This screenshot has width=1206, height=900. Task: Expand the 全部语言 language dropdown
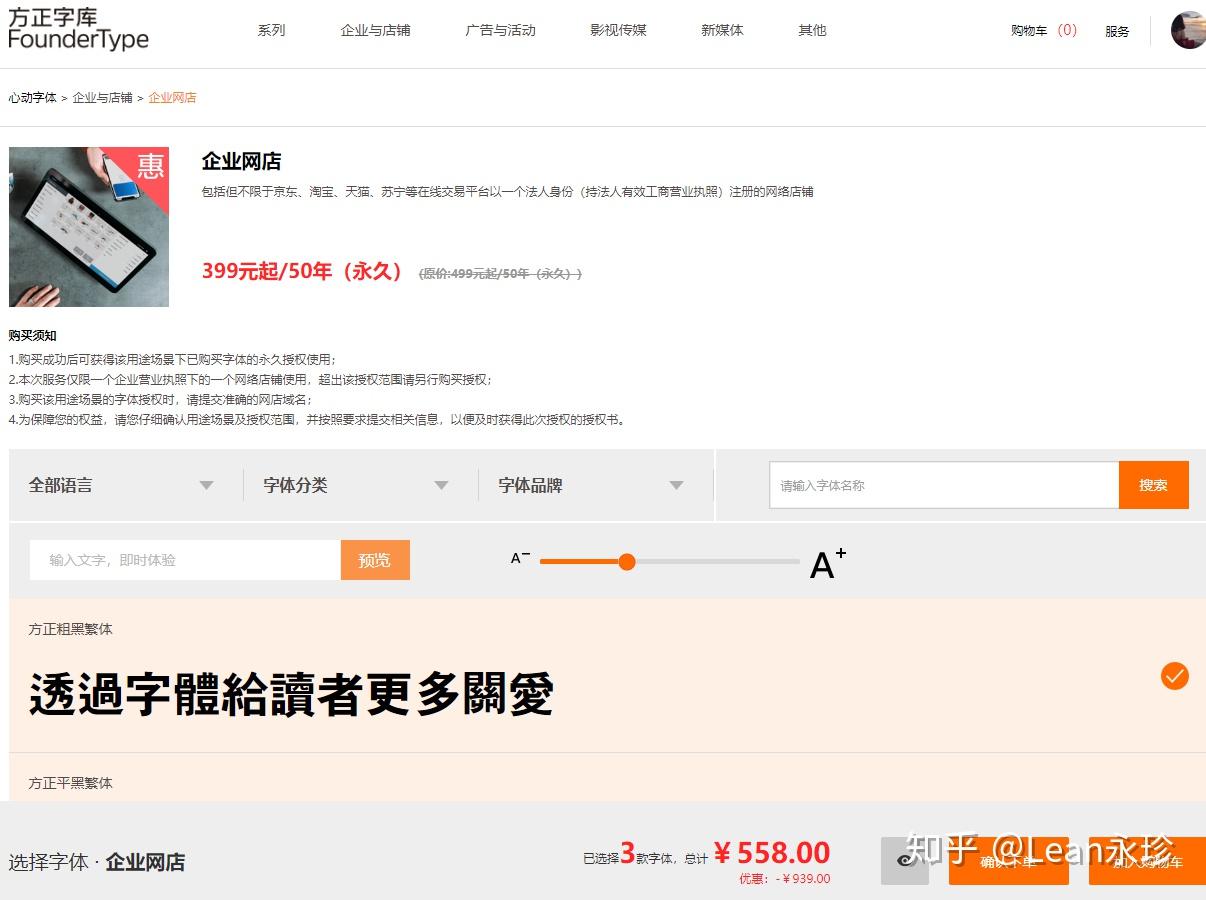pos(121,485)
